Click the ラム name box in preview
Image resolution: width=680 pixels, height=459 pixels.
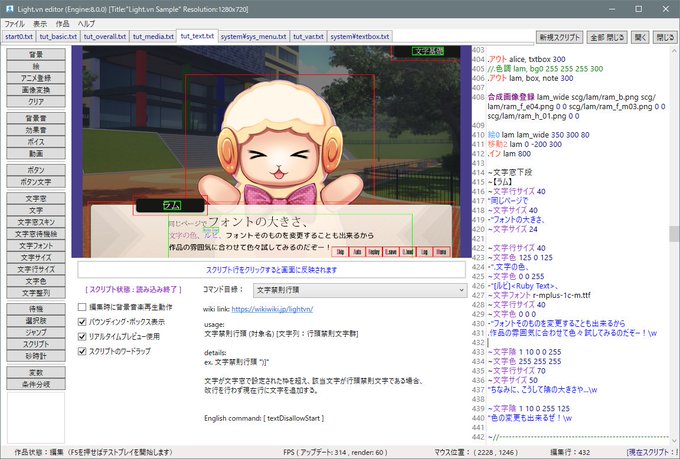(170, 205)
